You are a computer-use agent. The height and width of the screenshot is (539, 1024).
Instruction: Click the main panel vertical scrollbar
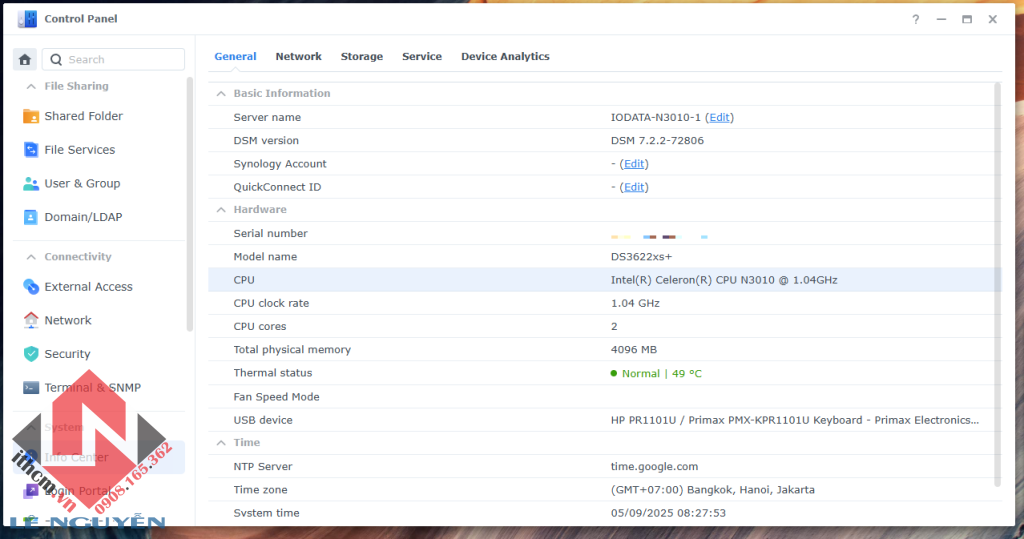tap(997, 284)
